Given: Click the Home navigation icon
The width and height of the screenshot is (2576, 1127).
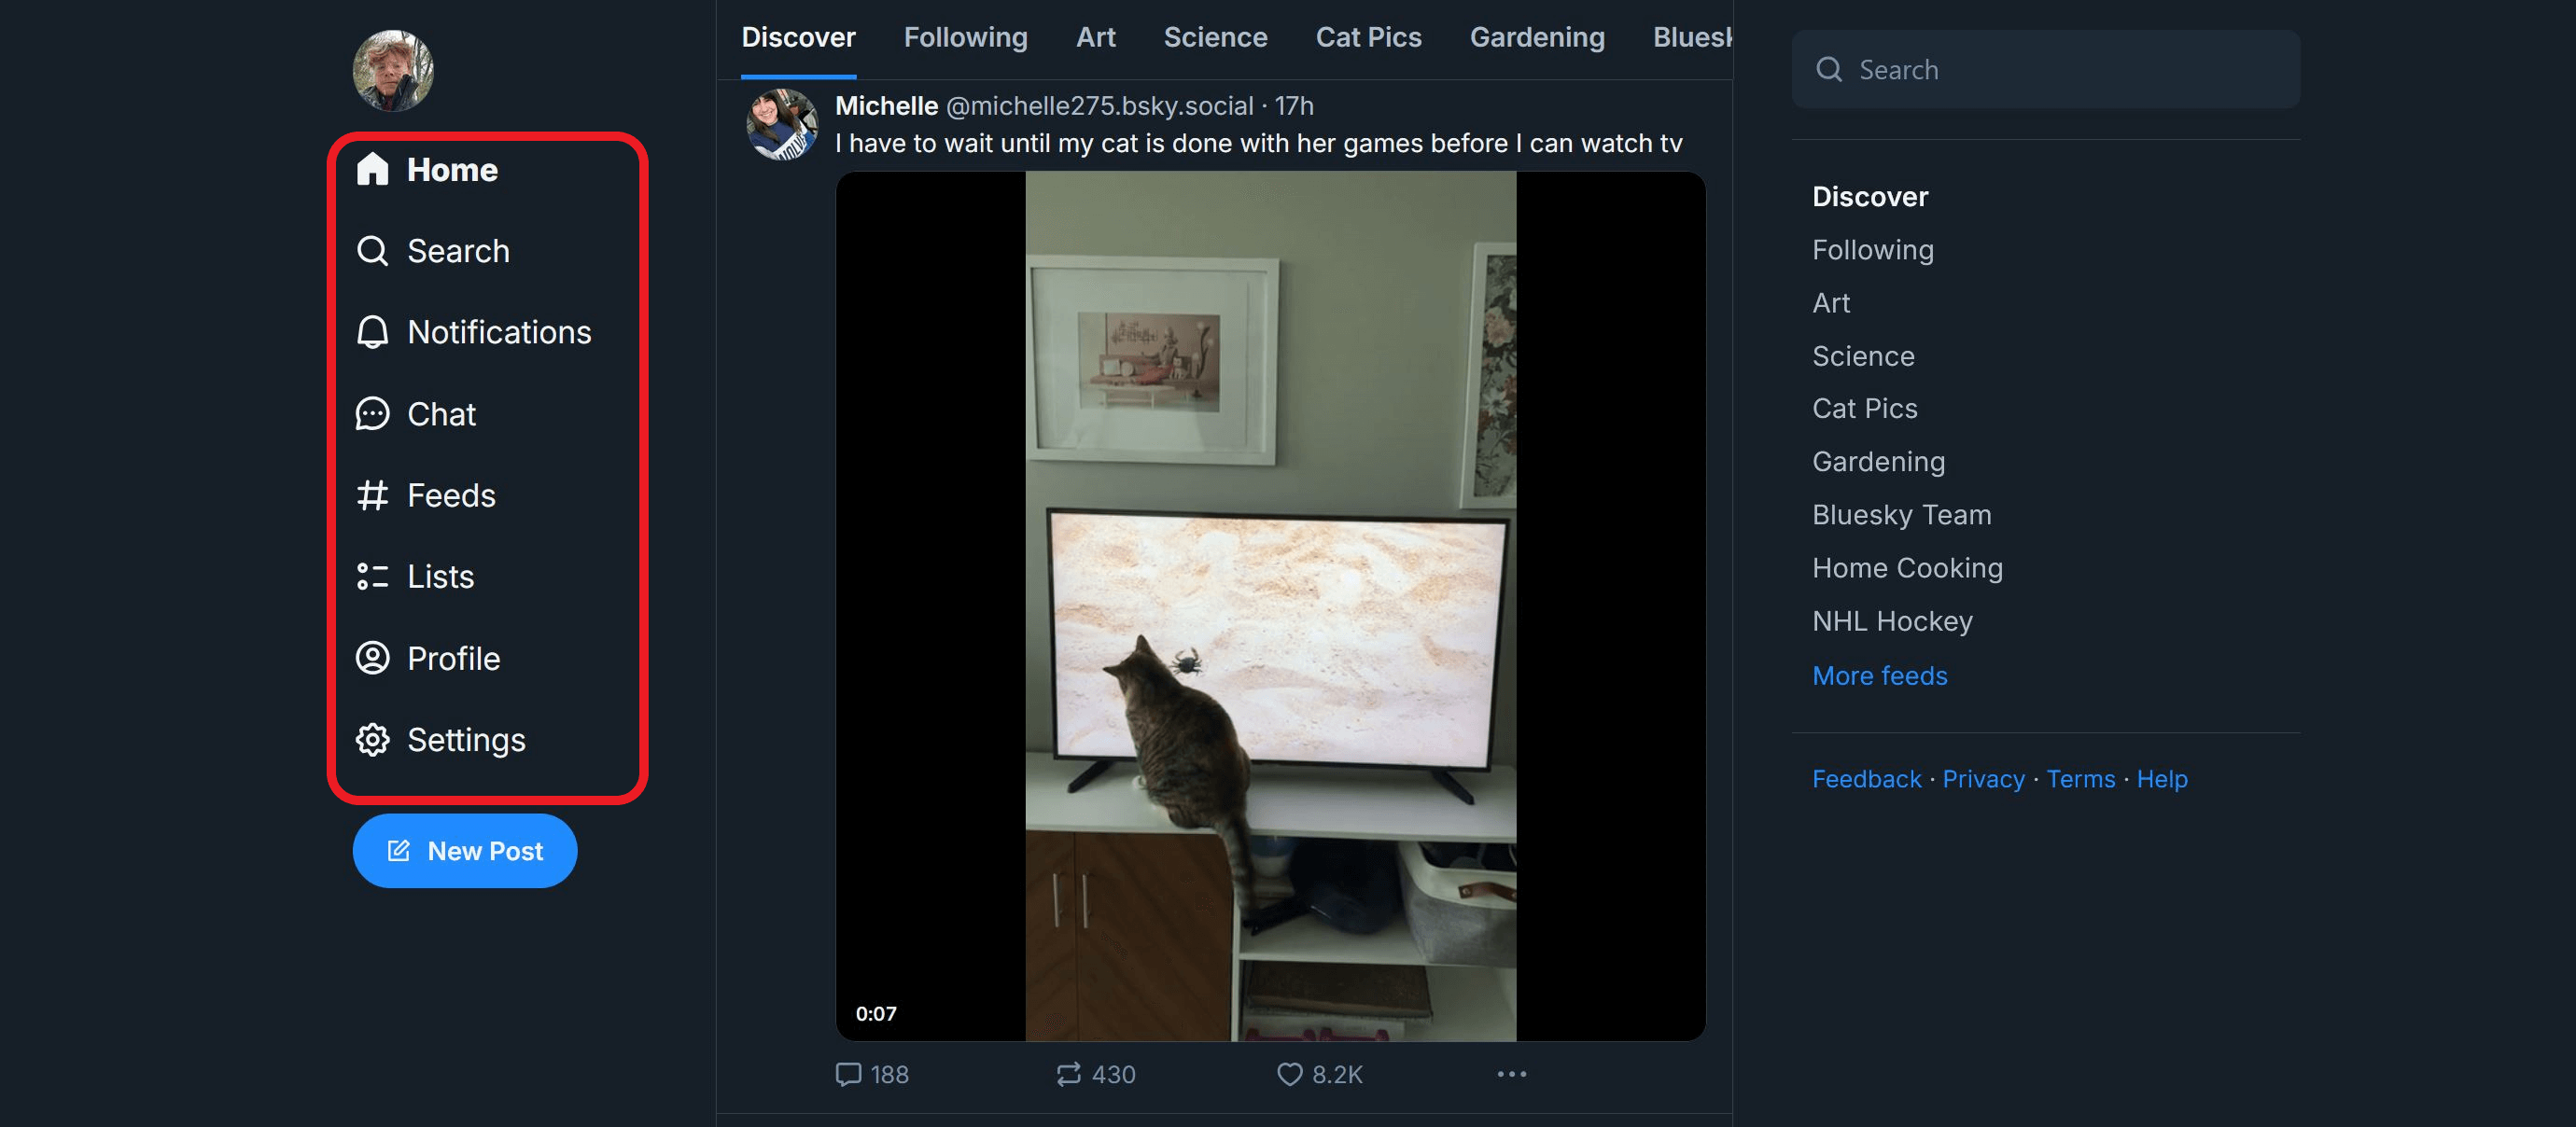Looking at the screenshot, I should click(x=373, y=168).
